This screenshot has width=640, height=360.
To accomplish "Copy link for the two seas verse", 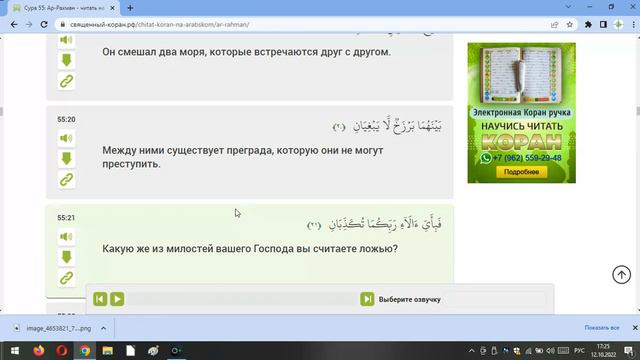I will pyautogui.click(x=66, y=81).
